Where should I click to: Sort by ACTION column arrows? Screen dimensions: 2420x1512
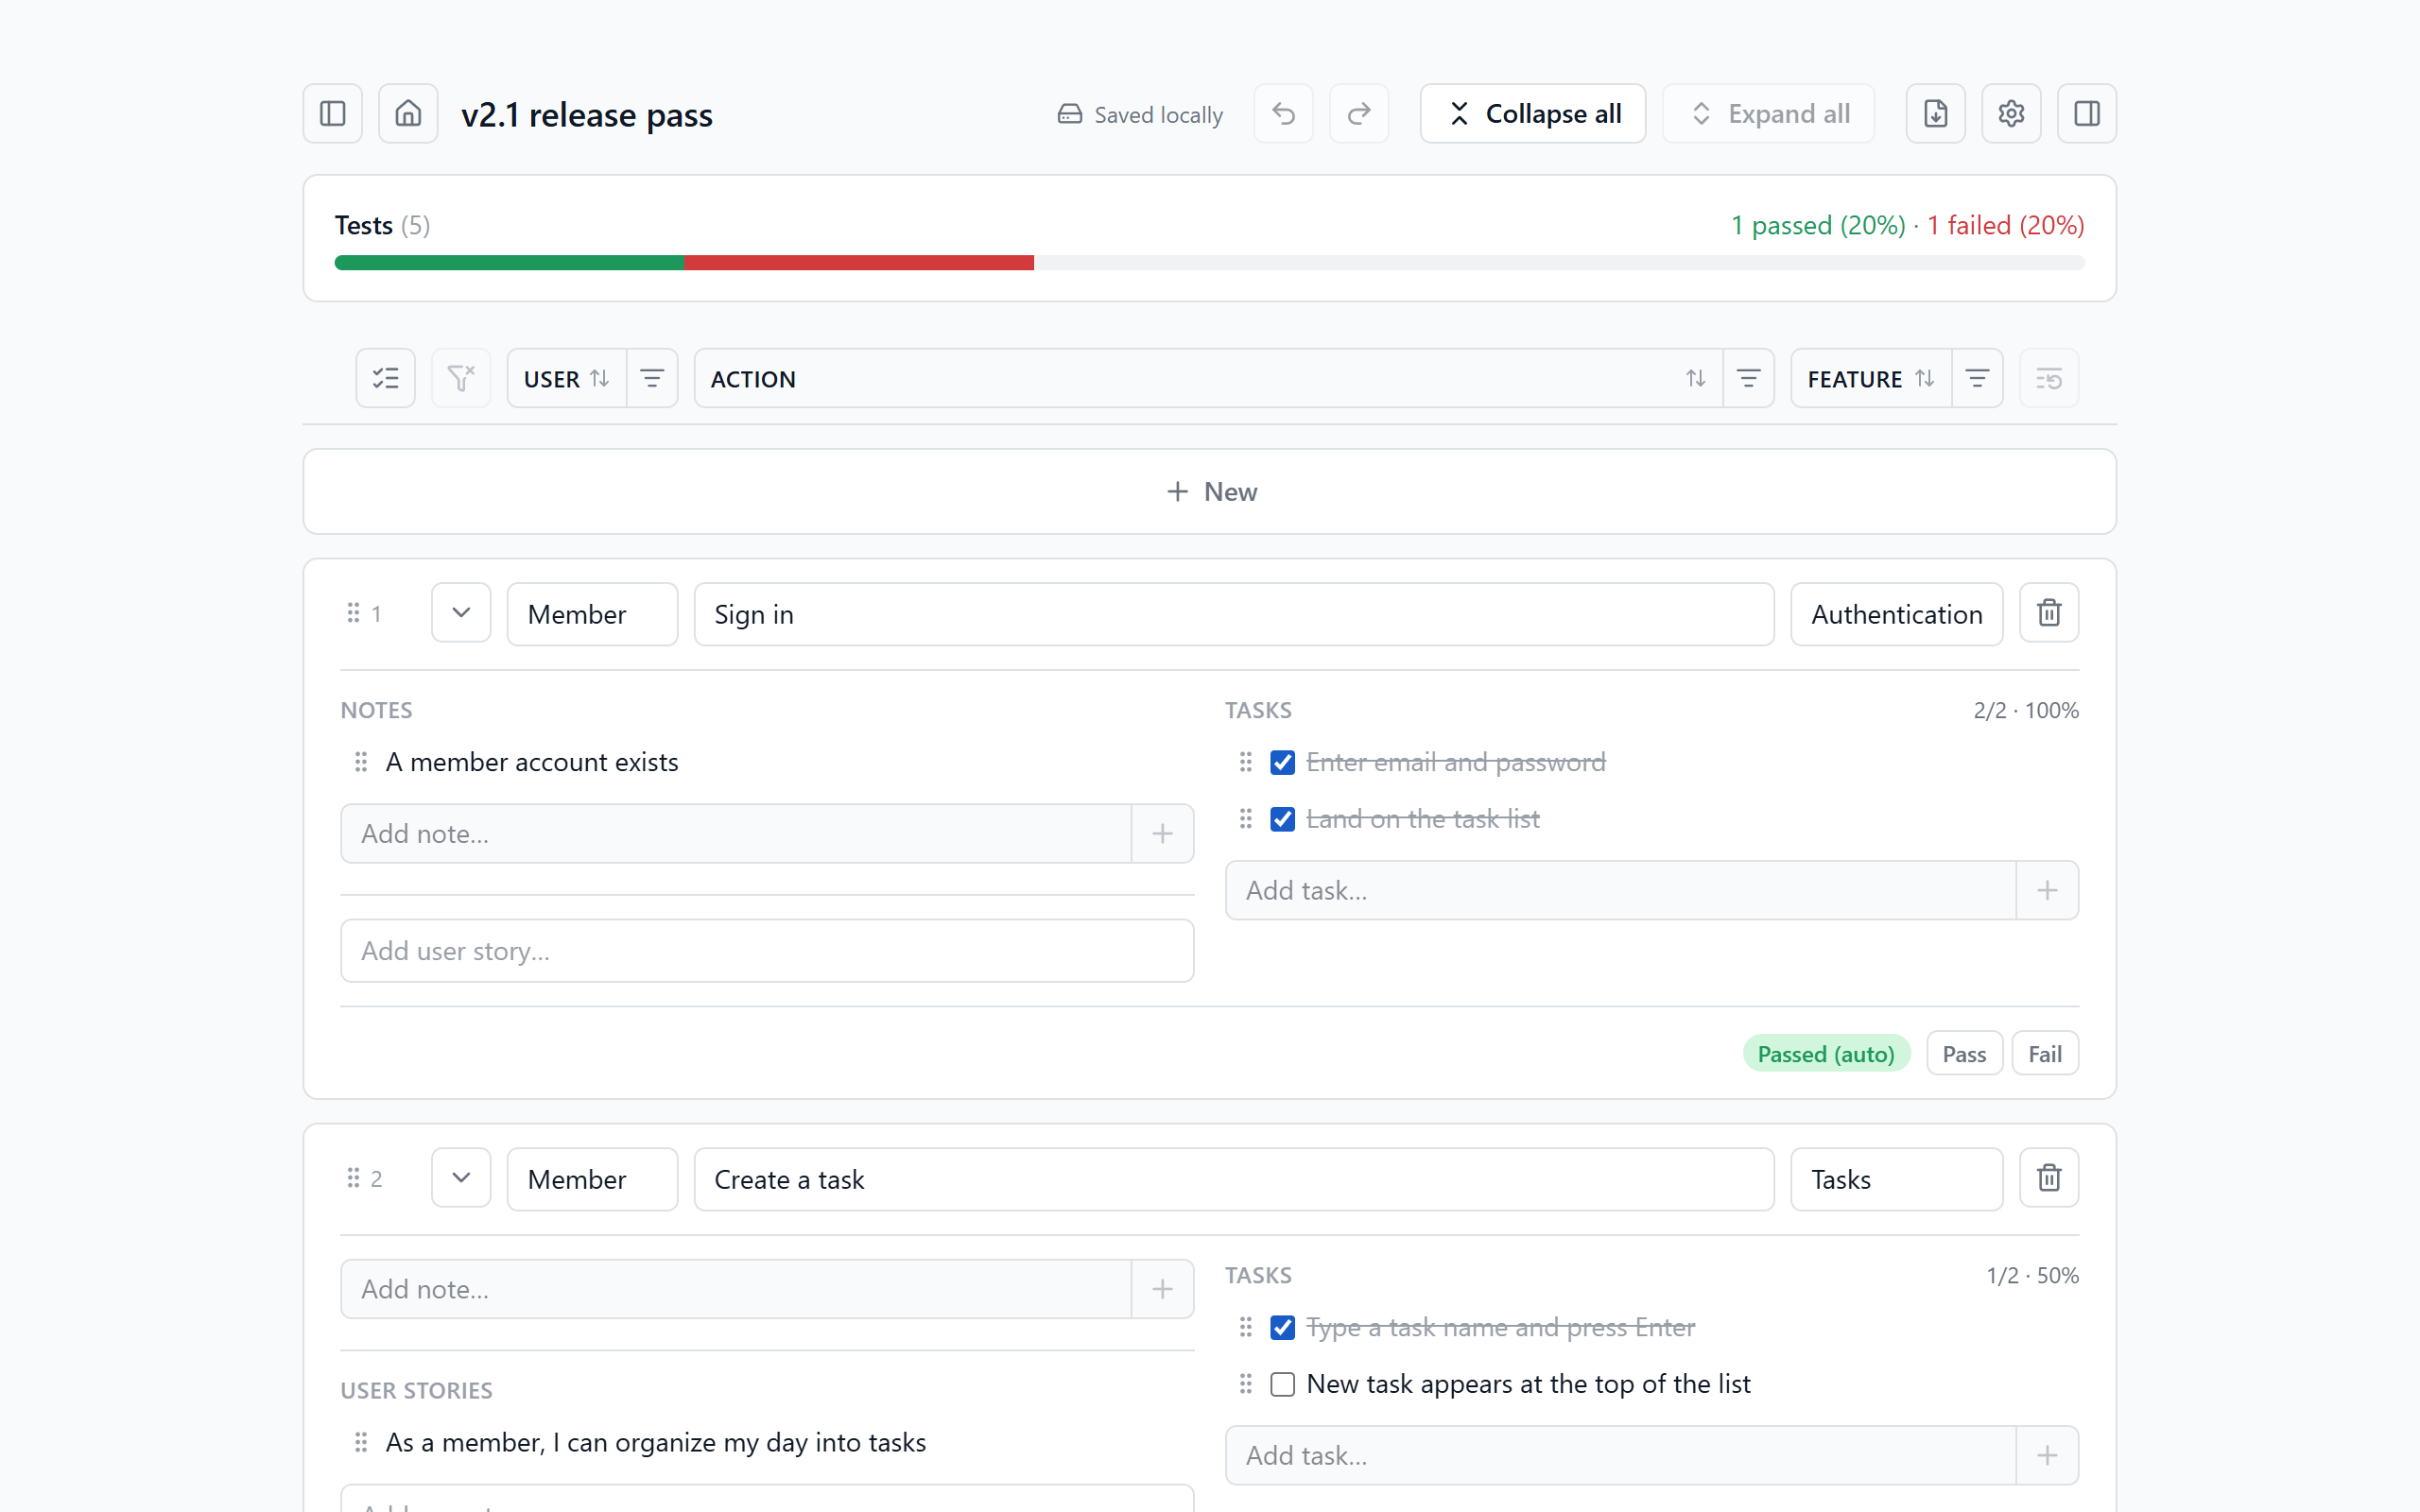(1695, 378)
